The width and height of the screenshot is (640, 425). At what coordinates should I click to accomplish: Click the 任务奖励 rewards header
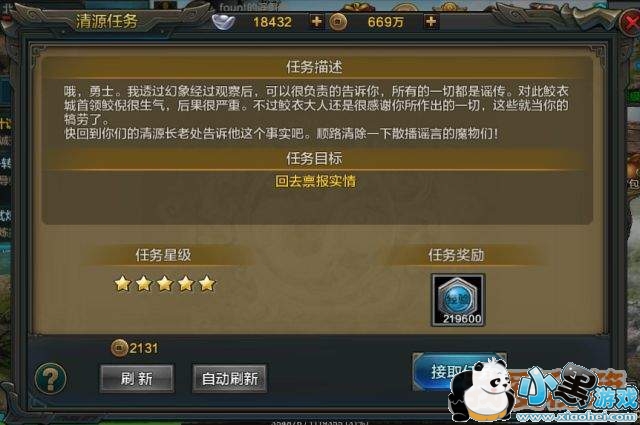456,255
